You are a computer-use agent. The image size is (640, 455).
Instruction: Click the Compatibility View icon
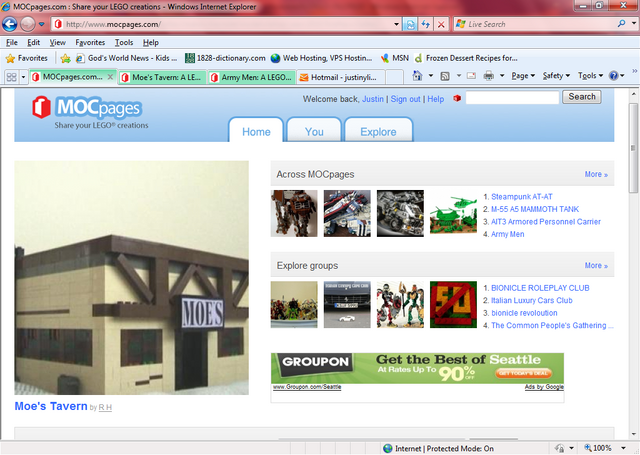click(410, 24)
